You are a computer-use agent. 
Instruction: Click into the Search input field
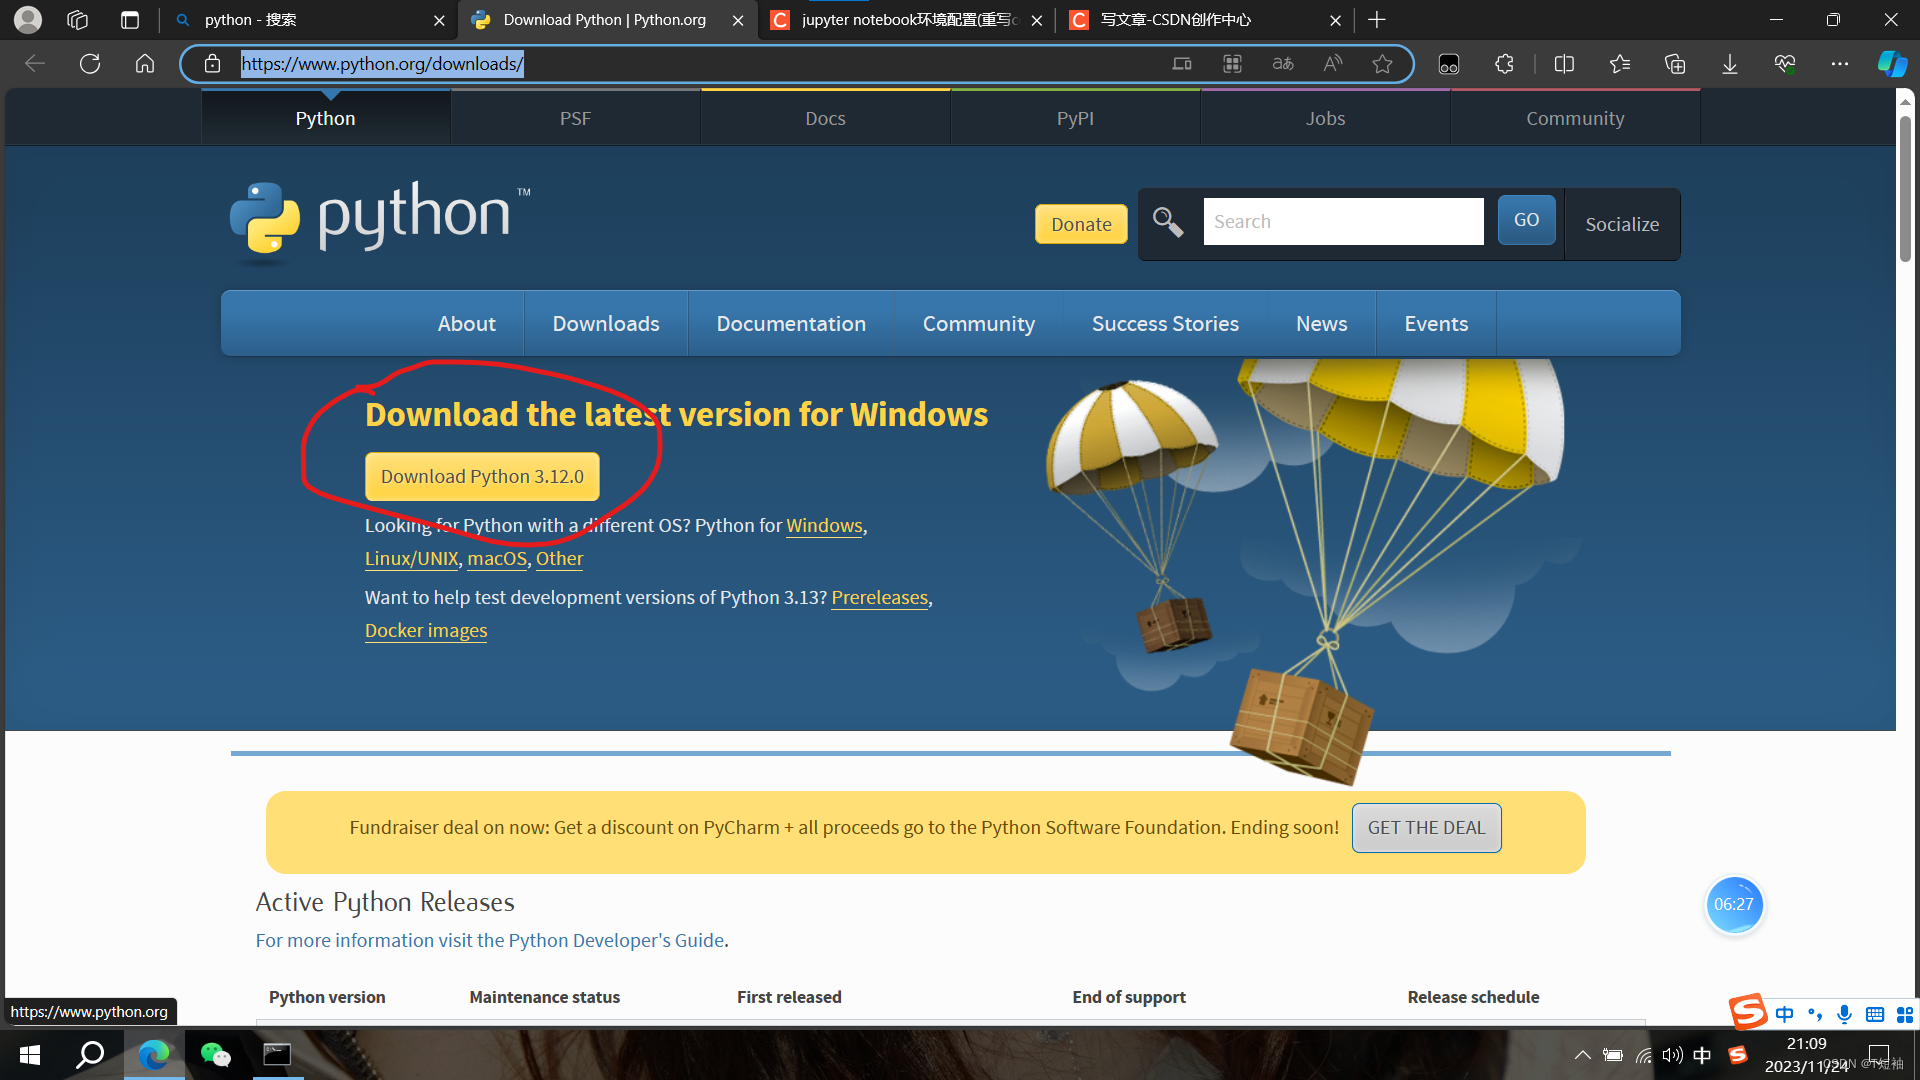pos(1342,222)
